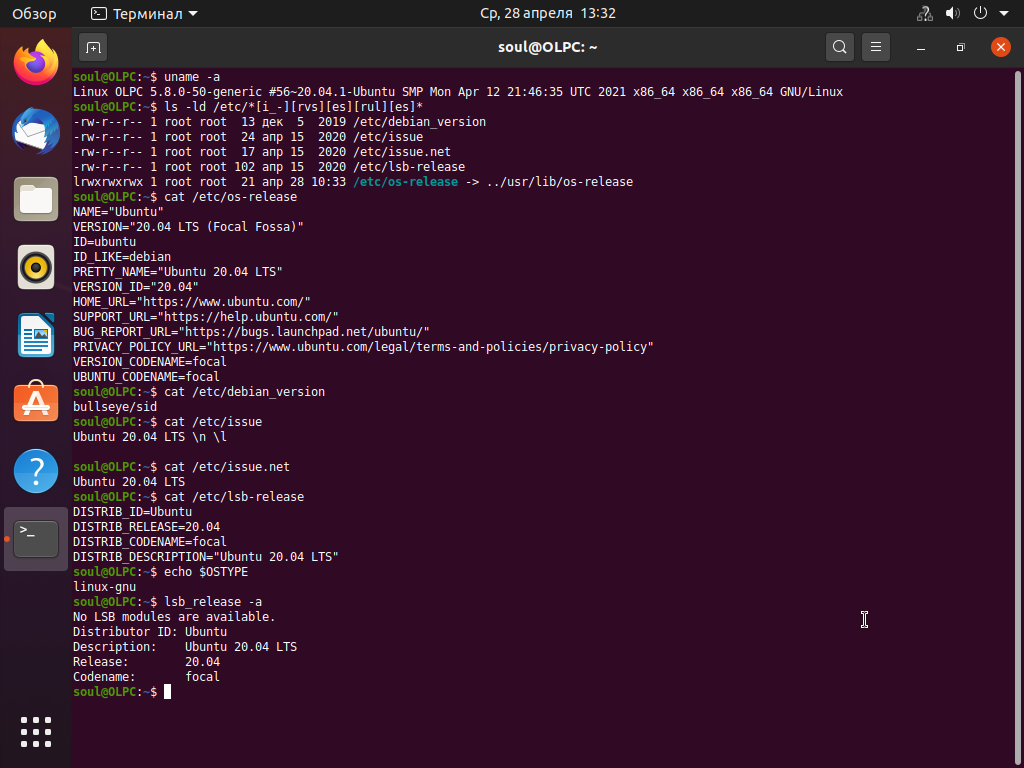Open the terminal hamburger menu
This screenshot has height=768, width=1024.
coord(876,47)
